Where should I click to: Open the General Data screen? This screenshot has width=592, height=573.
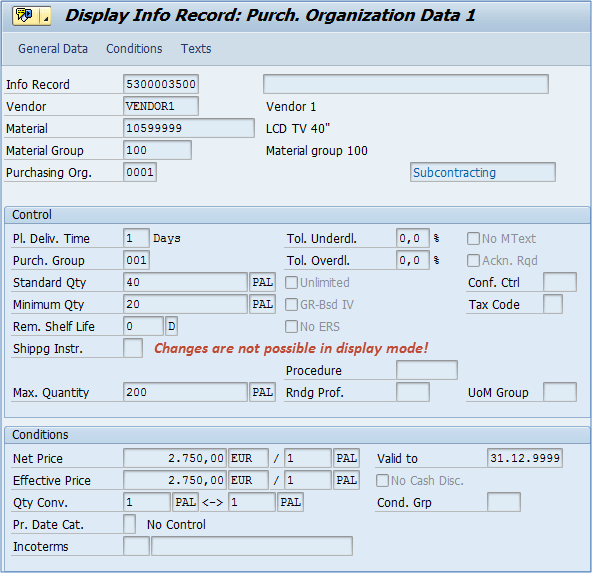(53, 49)
